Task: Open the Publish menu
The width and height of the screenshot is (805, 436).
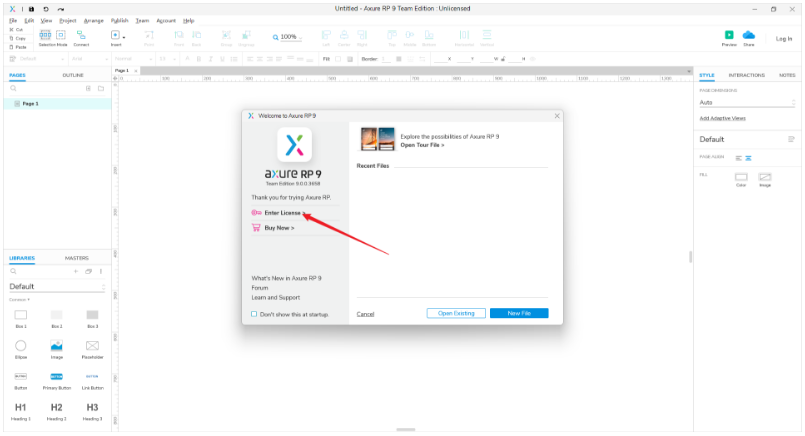Action: coord(120,21)
